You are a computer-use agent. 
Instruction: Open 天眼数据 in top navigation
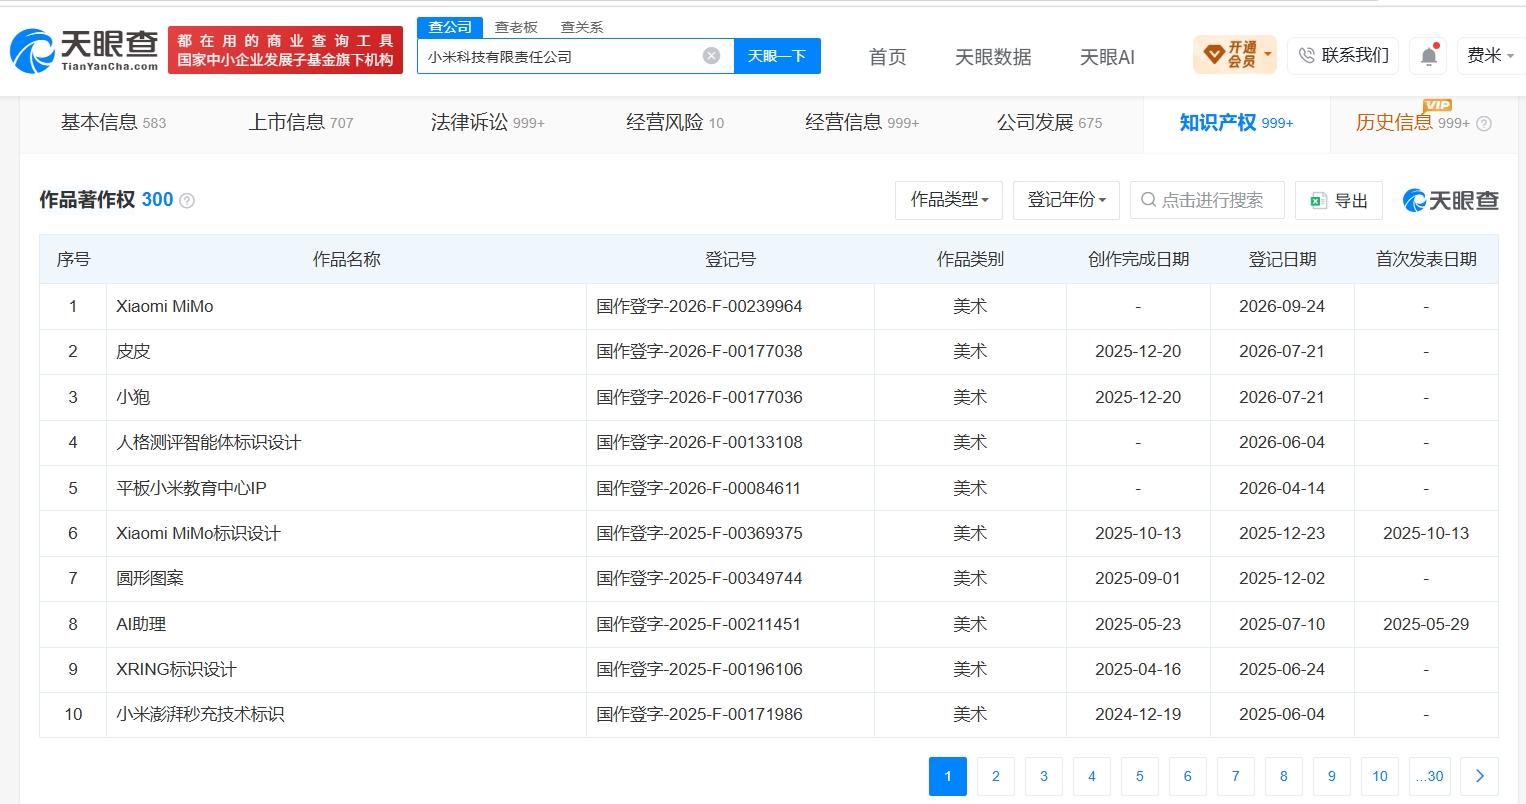(993, 57)
